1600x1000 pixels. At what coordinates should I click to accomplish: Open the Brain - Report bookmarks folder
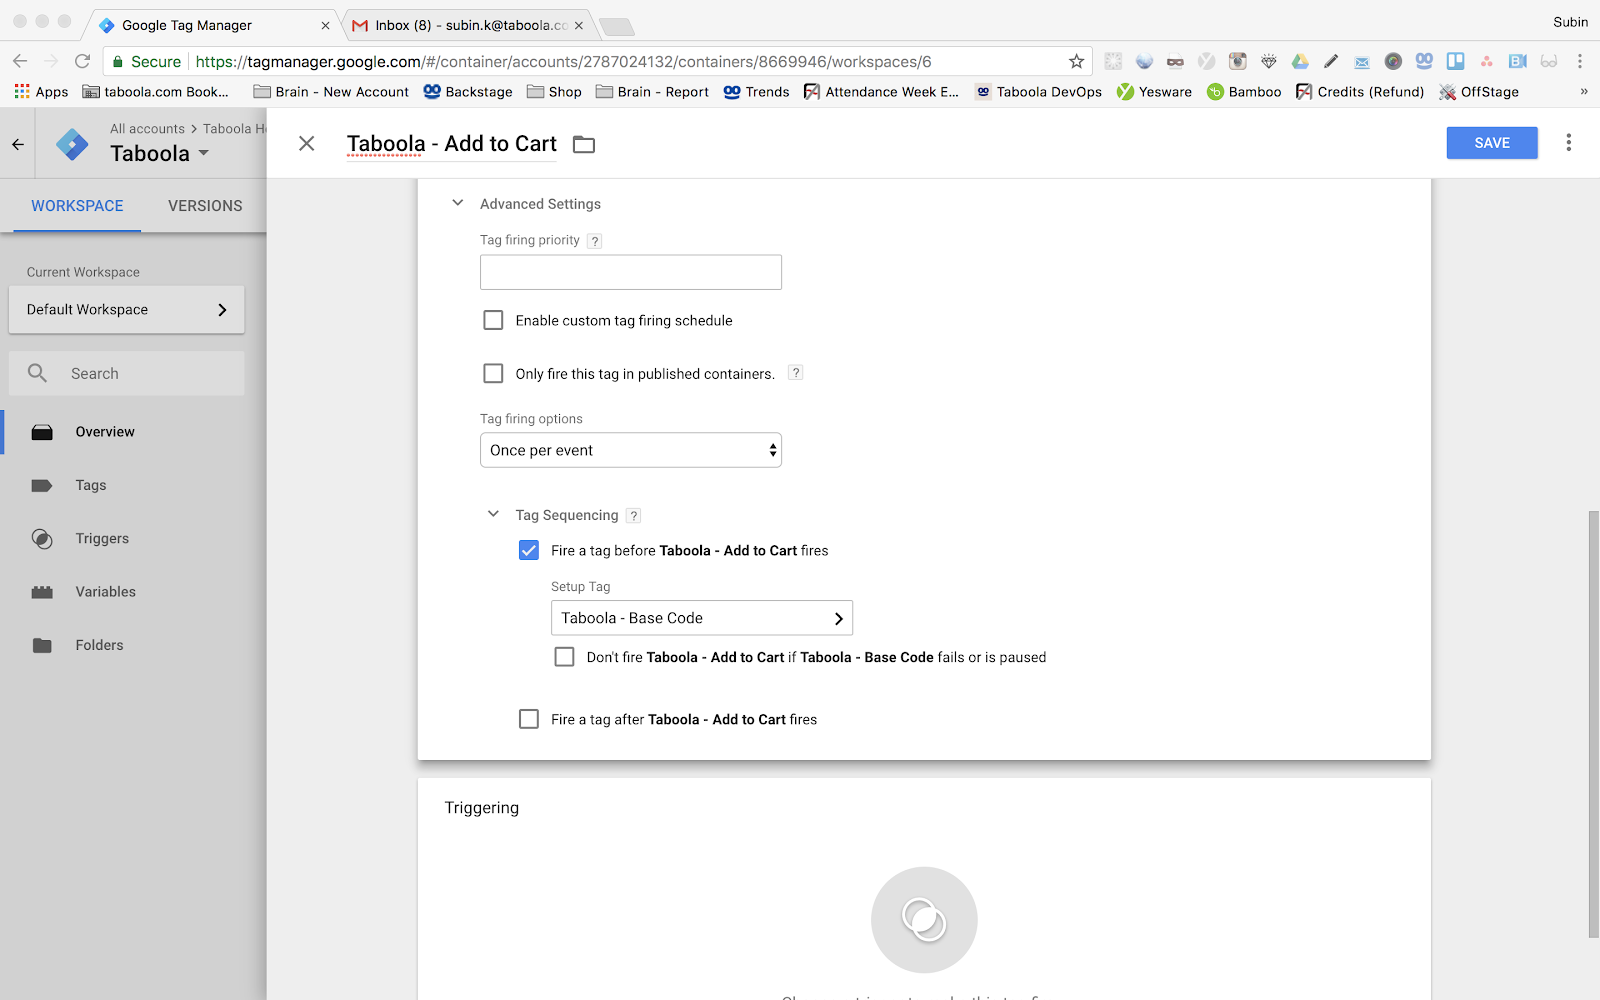652,91
